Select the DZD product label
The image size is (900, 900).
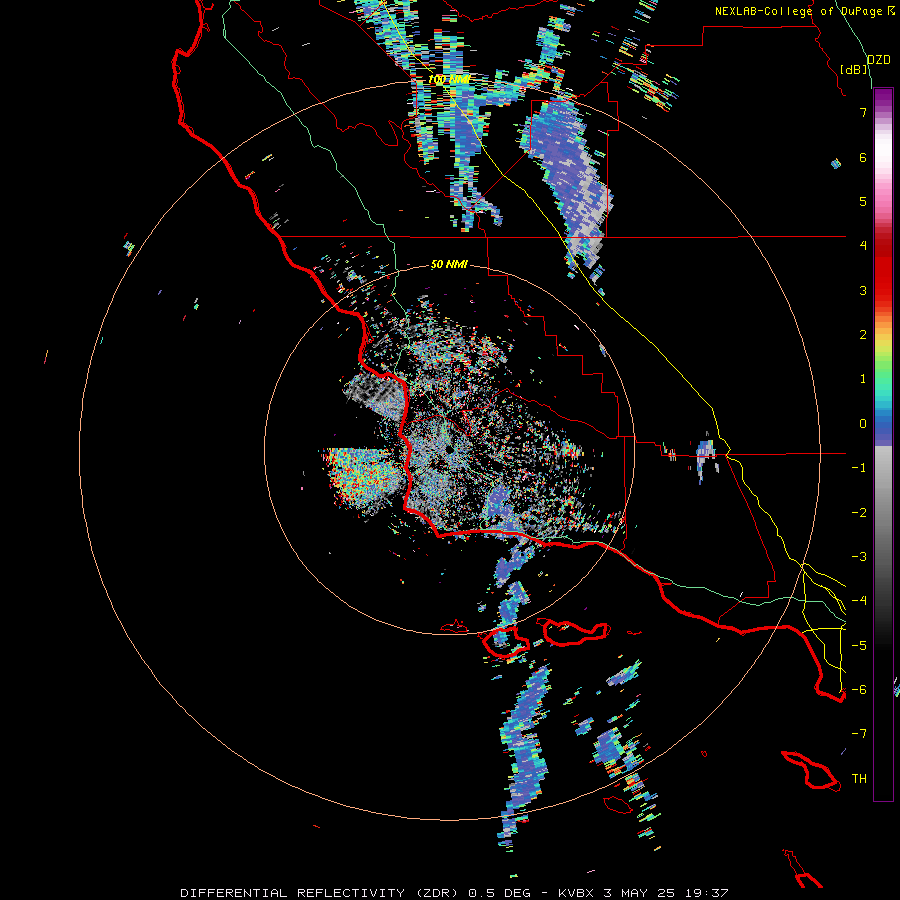pyautogui.click(x=879, y=60)
